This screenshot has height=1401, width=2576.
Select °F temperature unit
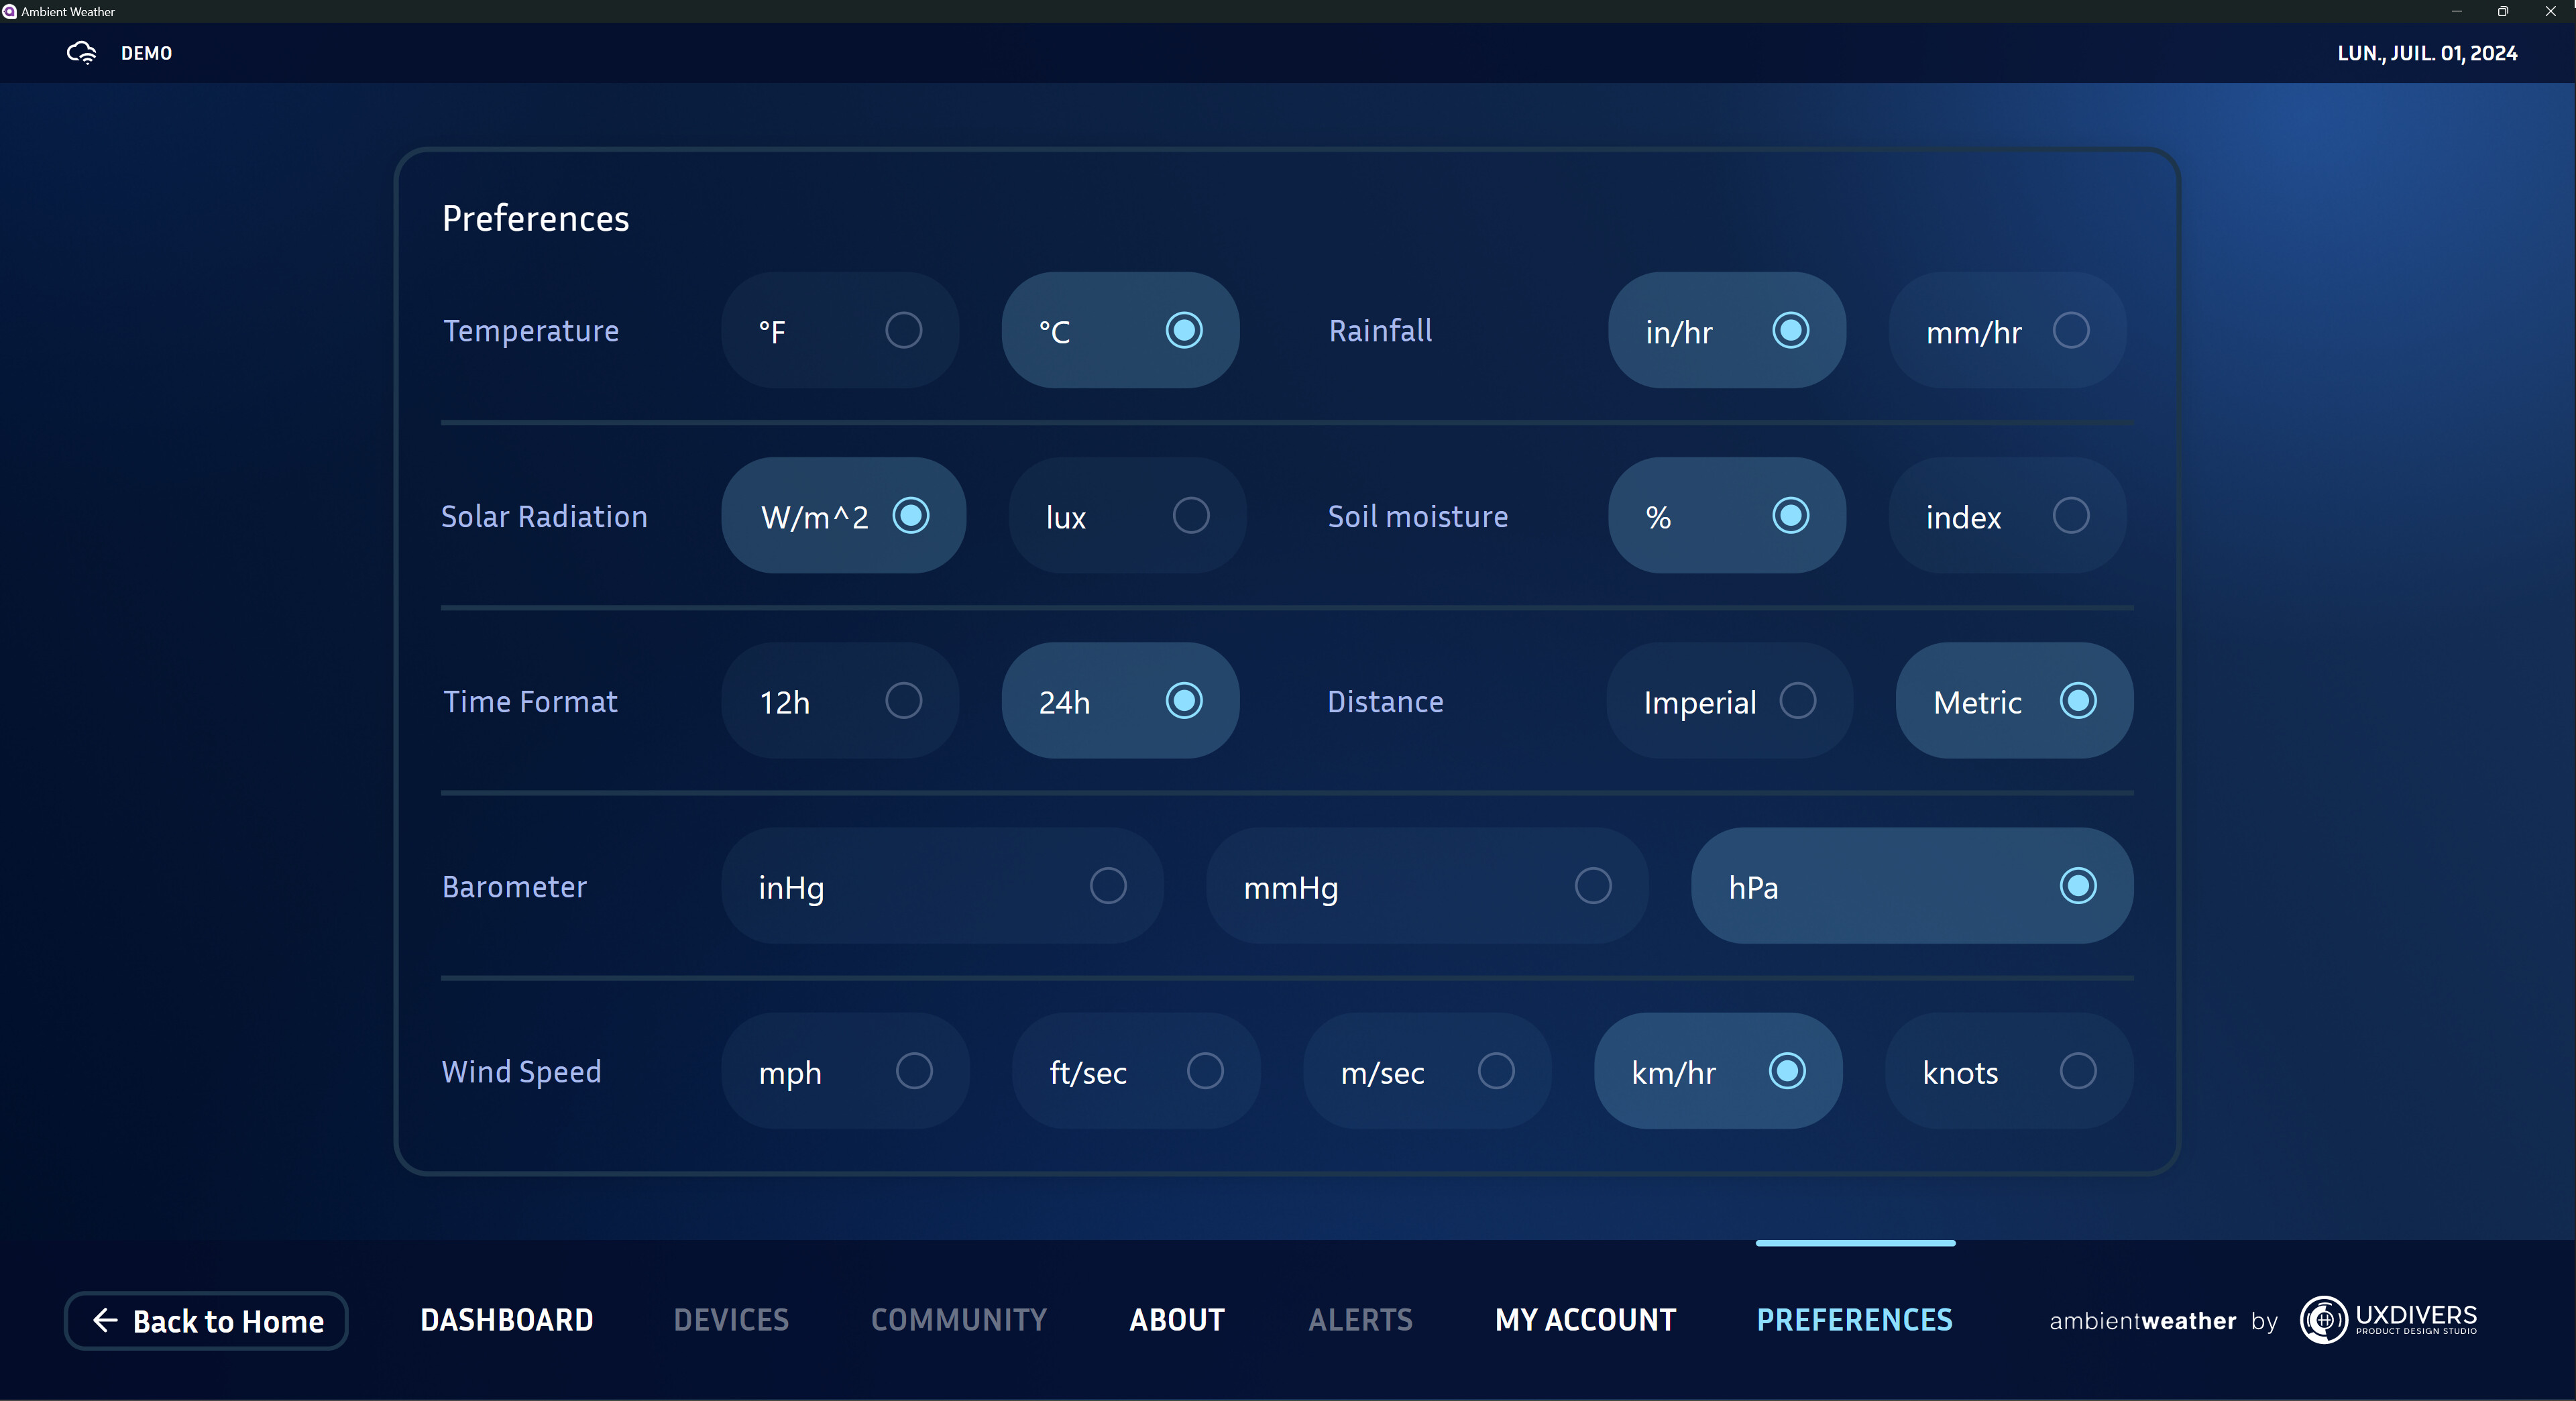point(840,330)
